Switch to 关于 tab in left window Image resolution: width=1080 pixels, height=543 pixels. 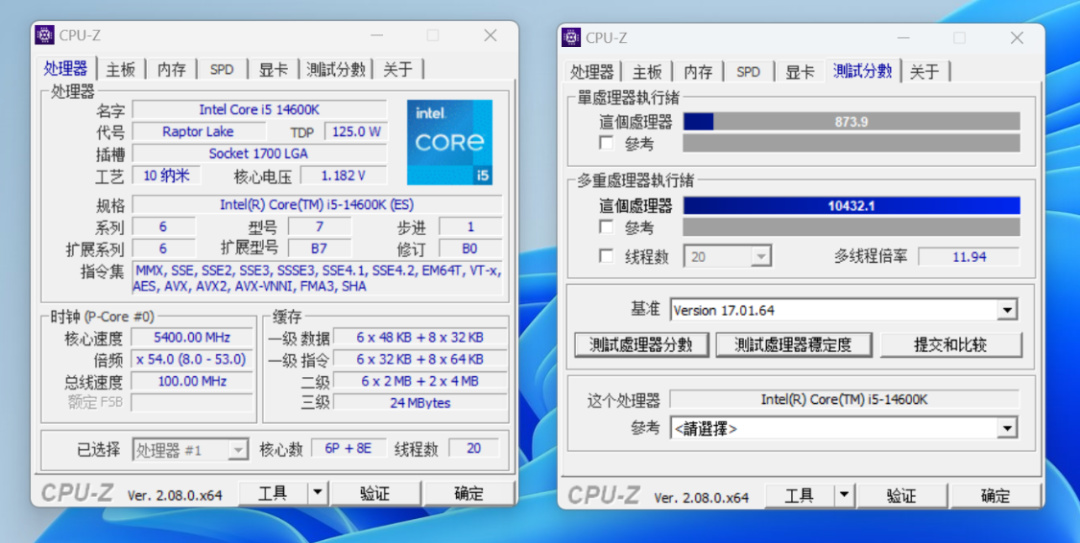(x=397, y=70)
